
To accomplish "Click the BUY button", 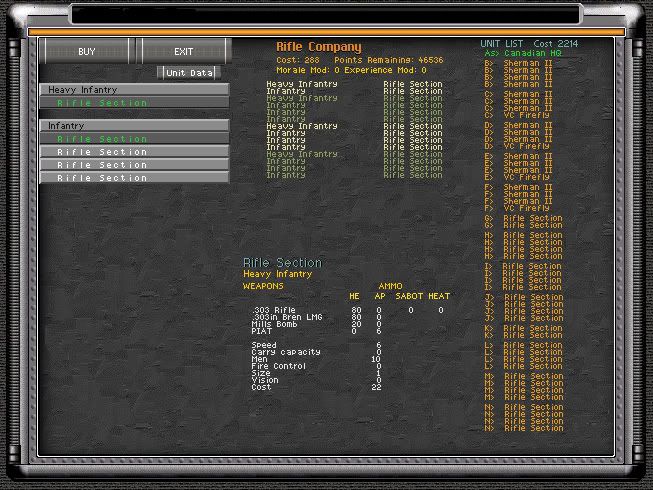I will pos(87,51).
